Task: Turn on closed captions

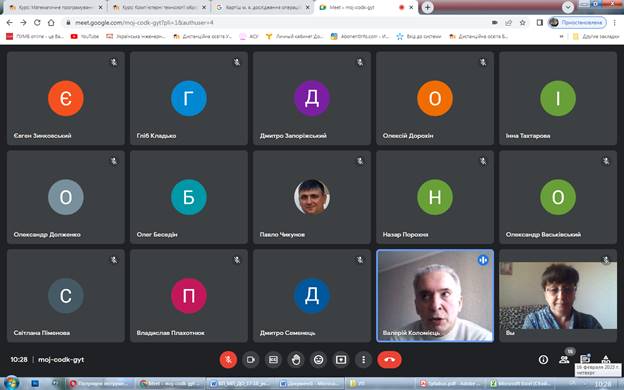Action: coord(273,360)
